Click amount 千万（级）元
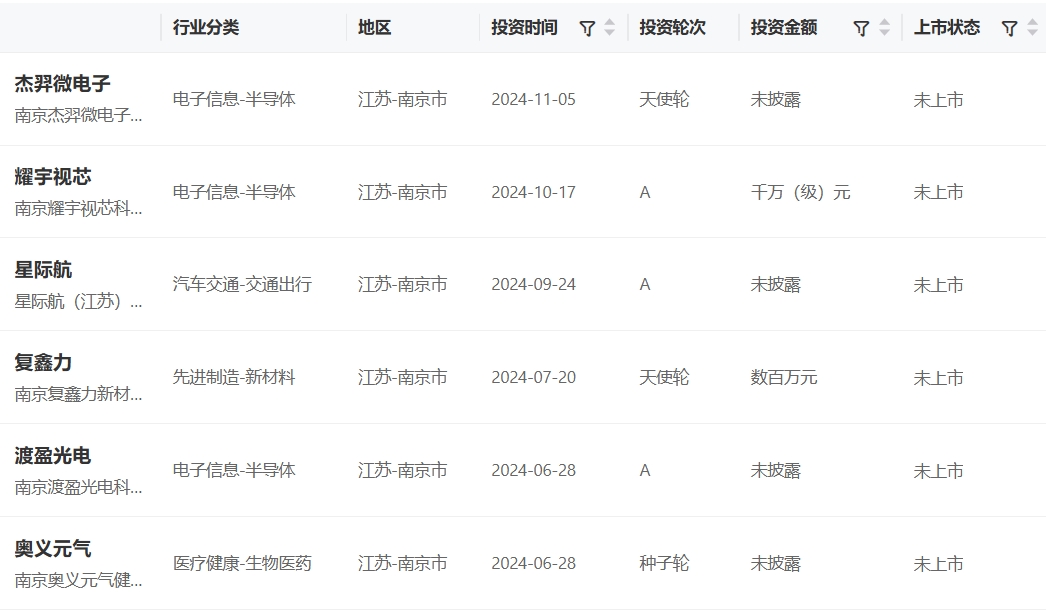The height and width of the screenshot is (610, 1046). [801, 192]
